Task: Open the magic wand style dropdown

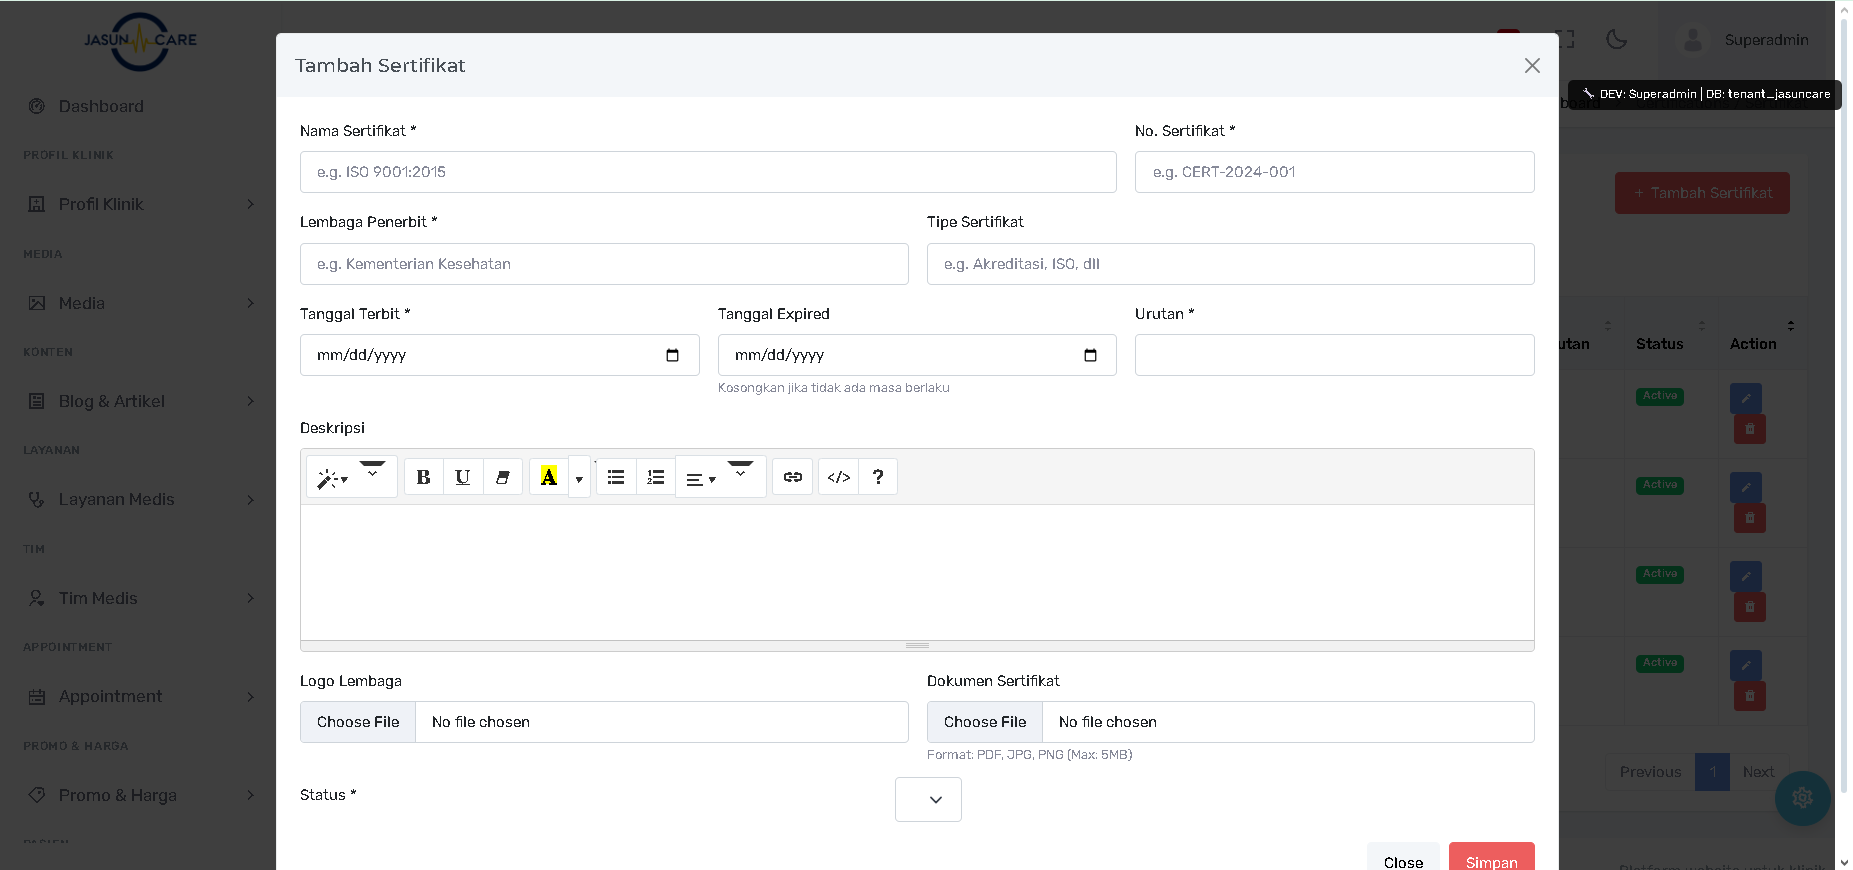Action: 333,479
